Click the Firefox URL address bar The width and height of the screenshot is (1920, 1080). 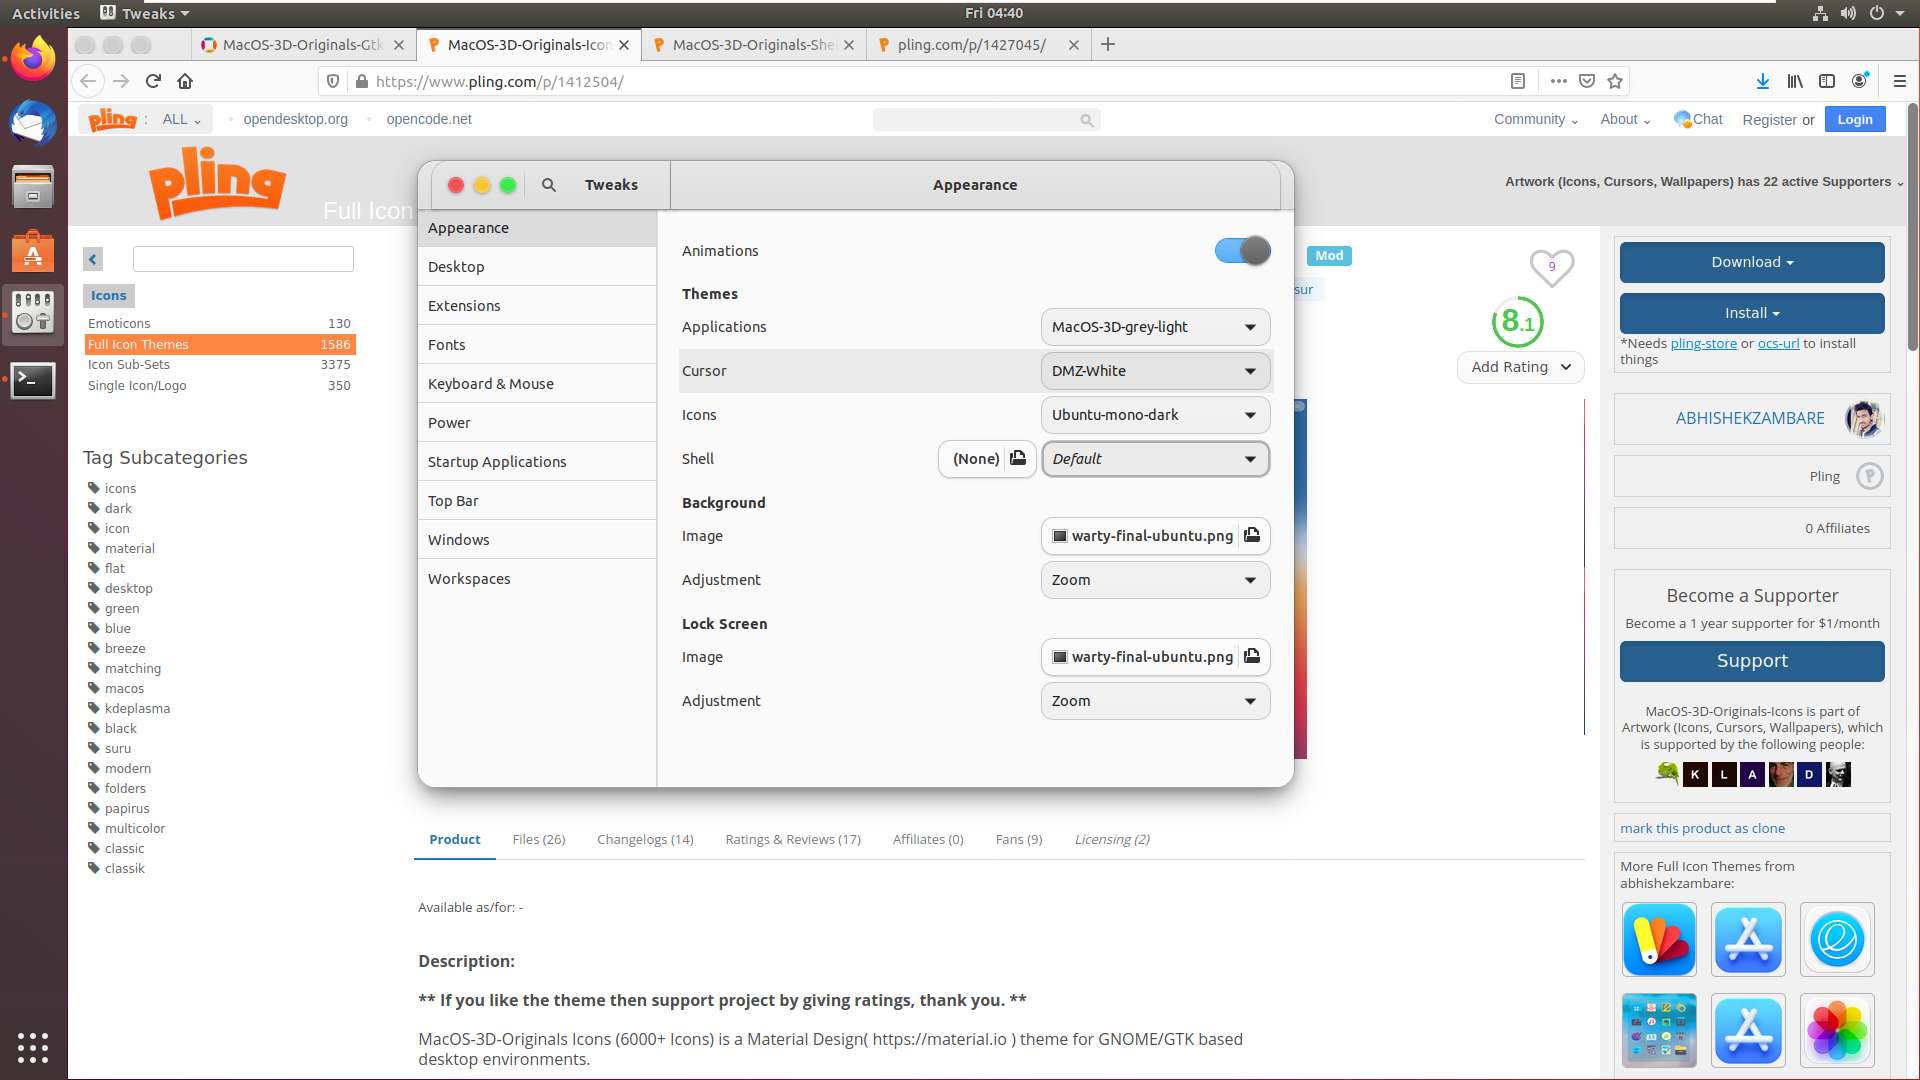[x=930, y=81]
